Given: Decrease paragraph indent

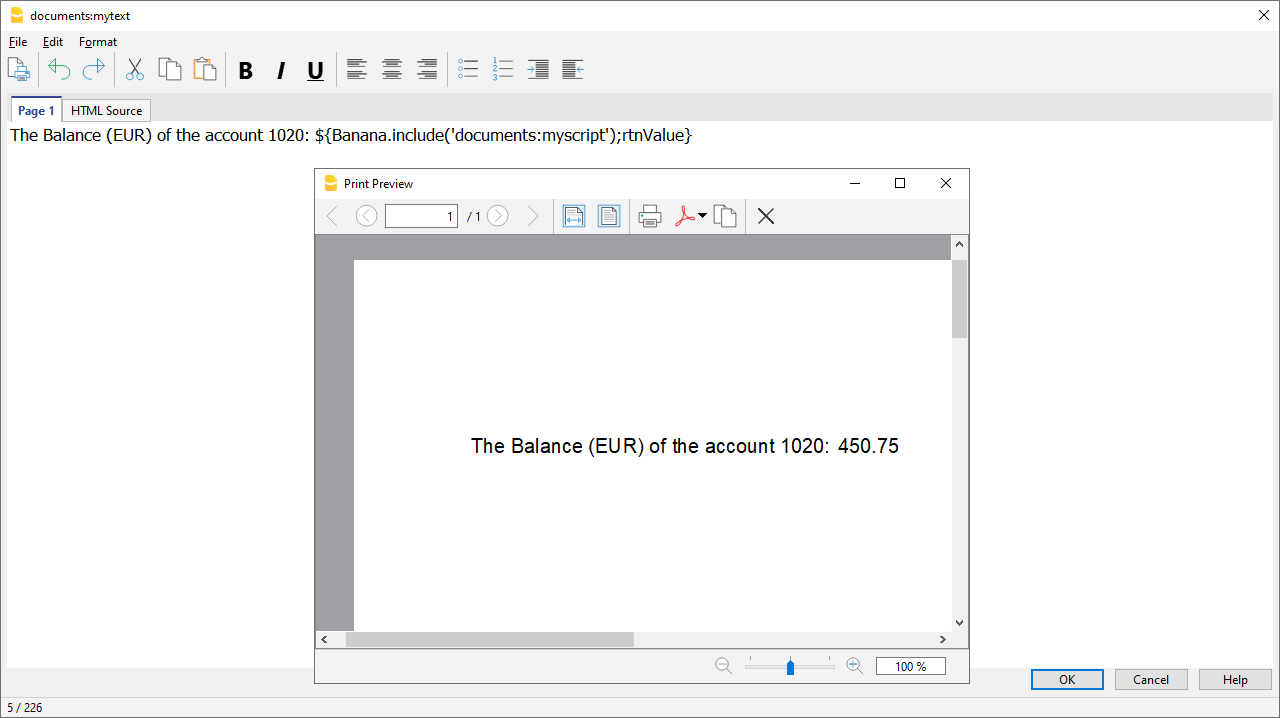Looking at the screenshot, I should point(573,69).
